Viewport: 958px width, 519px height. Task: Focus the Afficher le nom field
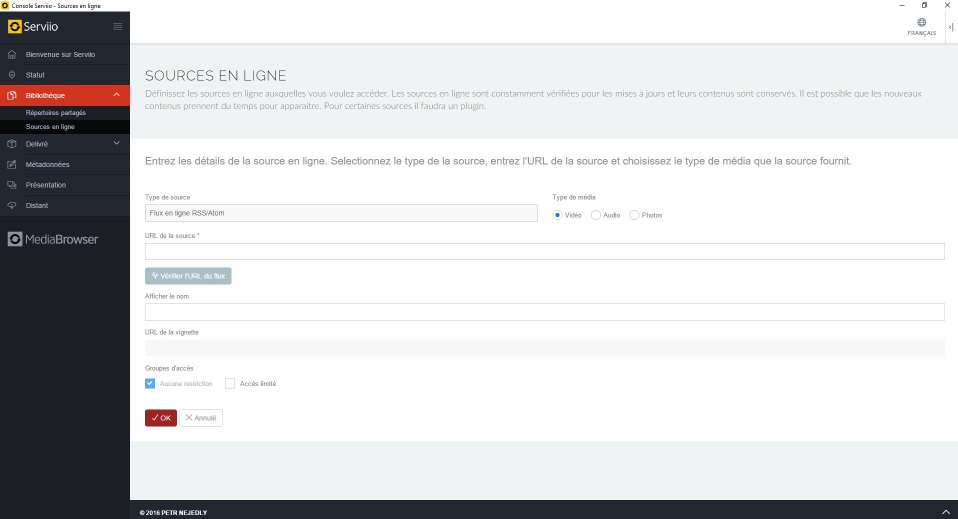544,312
